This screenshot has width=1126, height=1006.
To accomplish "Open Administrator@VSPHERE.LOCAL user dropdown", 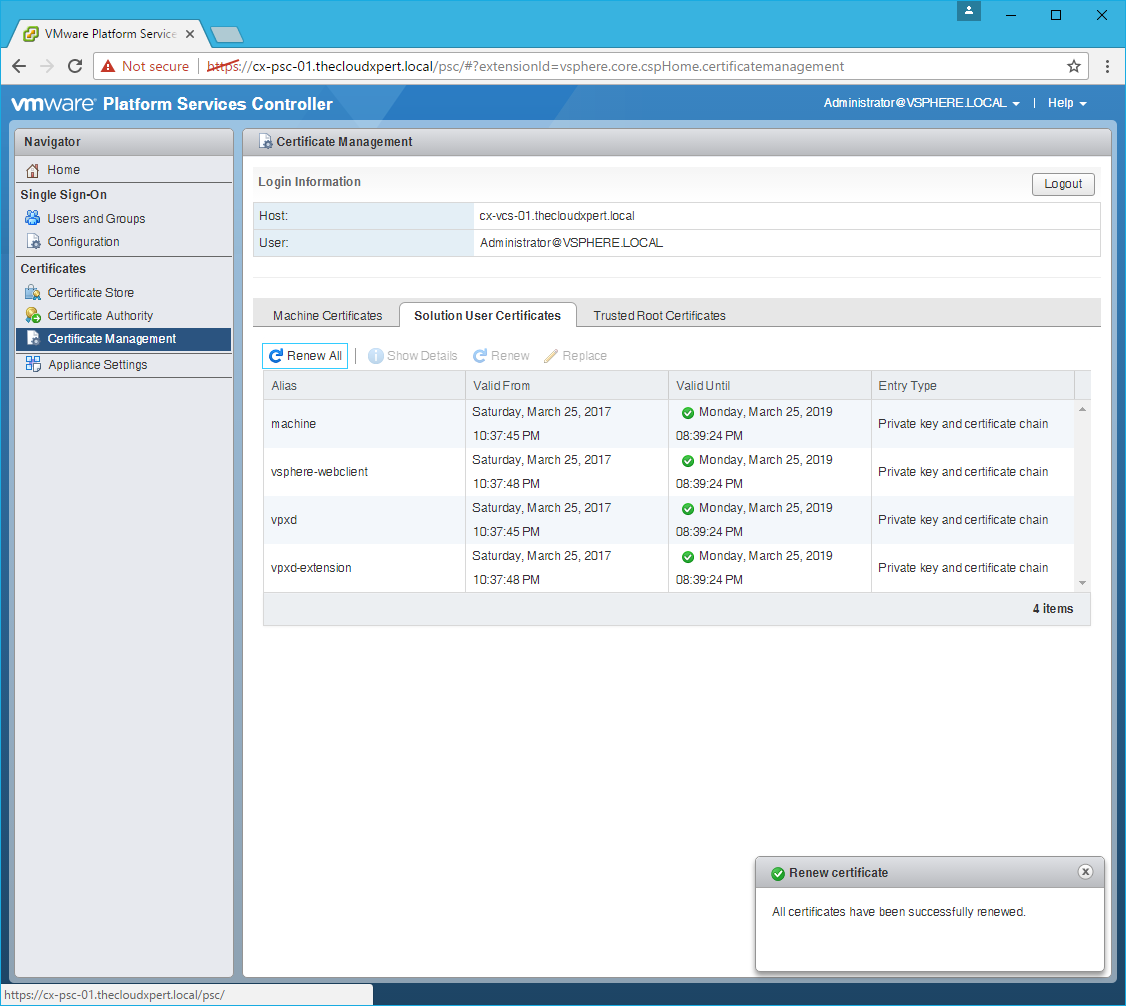I will 921,103.
